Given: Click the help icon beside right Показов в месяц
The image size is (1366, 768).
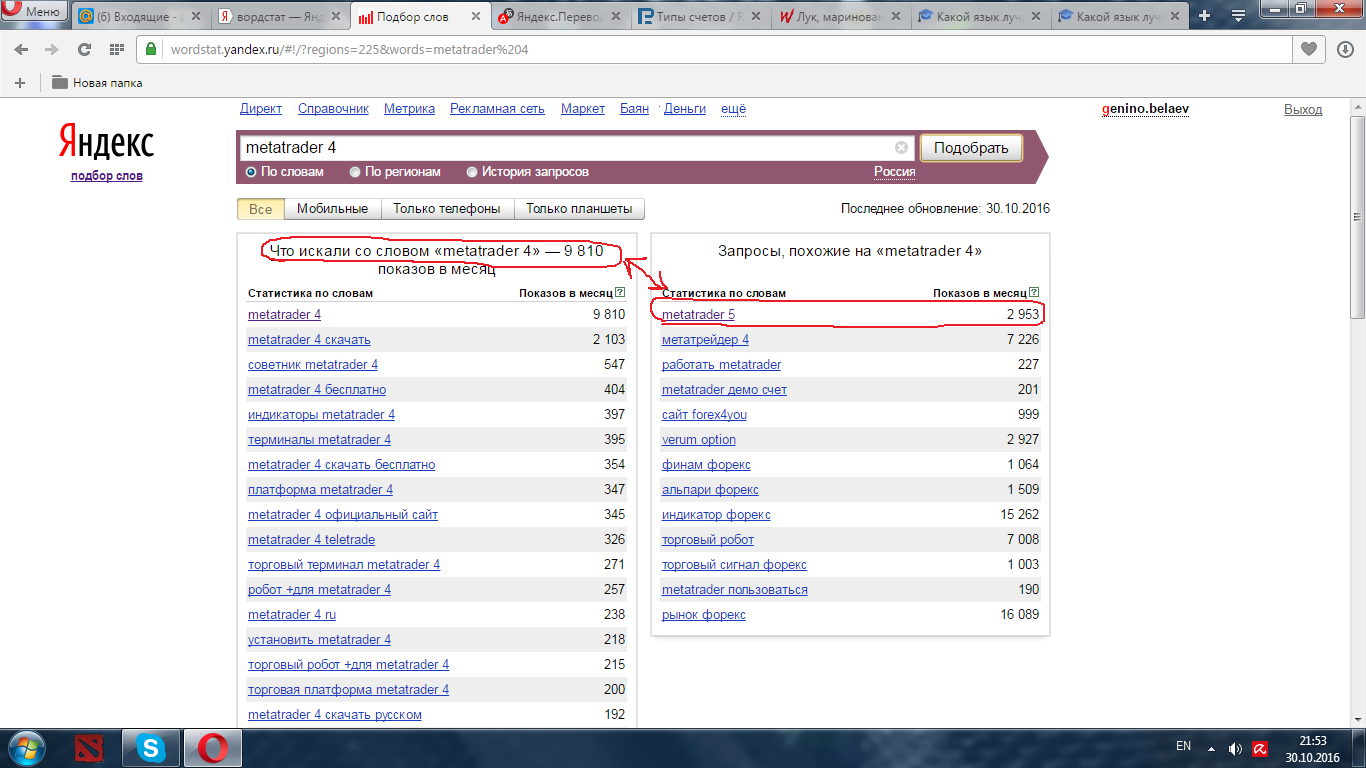Looking at the screenshot, I should point(1034,293).
